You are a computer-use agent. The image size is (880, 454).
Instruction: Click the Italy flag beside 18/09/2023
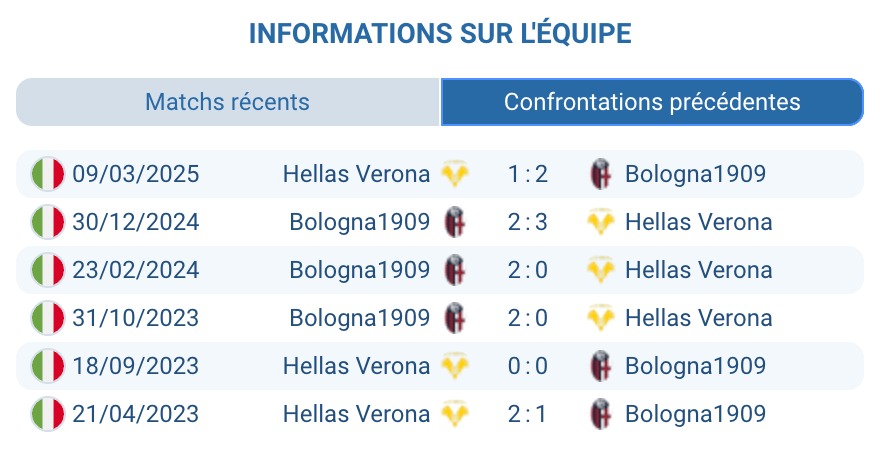point(47,366)
